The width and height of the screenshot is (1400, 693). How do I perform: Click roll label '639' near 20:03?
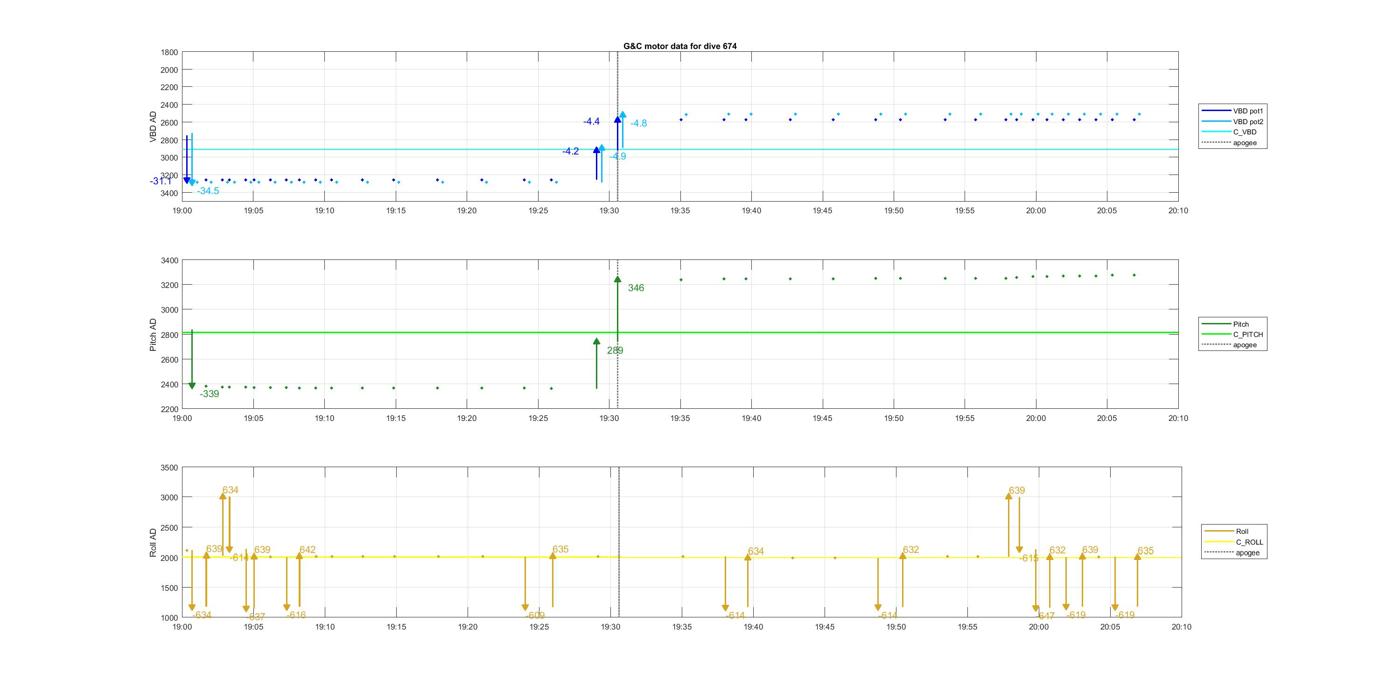(x=1090, y=550)
